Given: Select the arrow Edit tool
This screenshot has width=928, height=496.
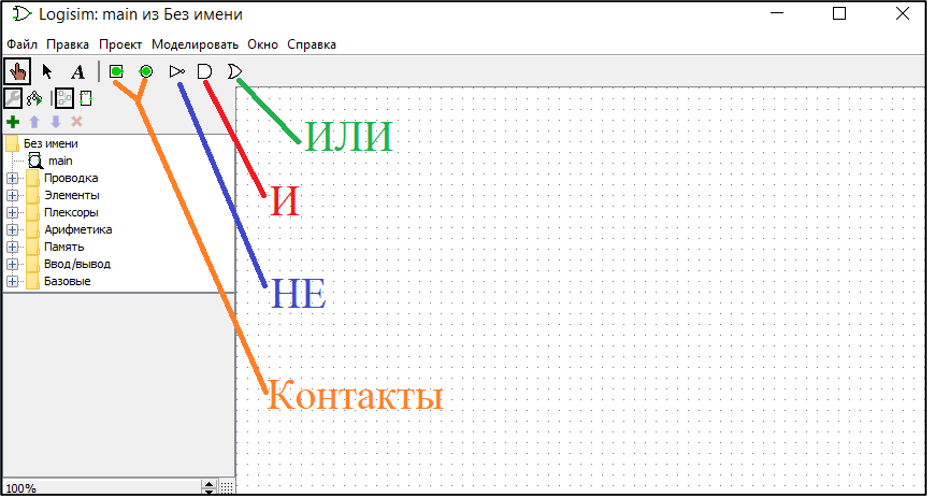Looking at the screenshot, I should click(47, 72).
